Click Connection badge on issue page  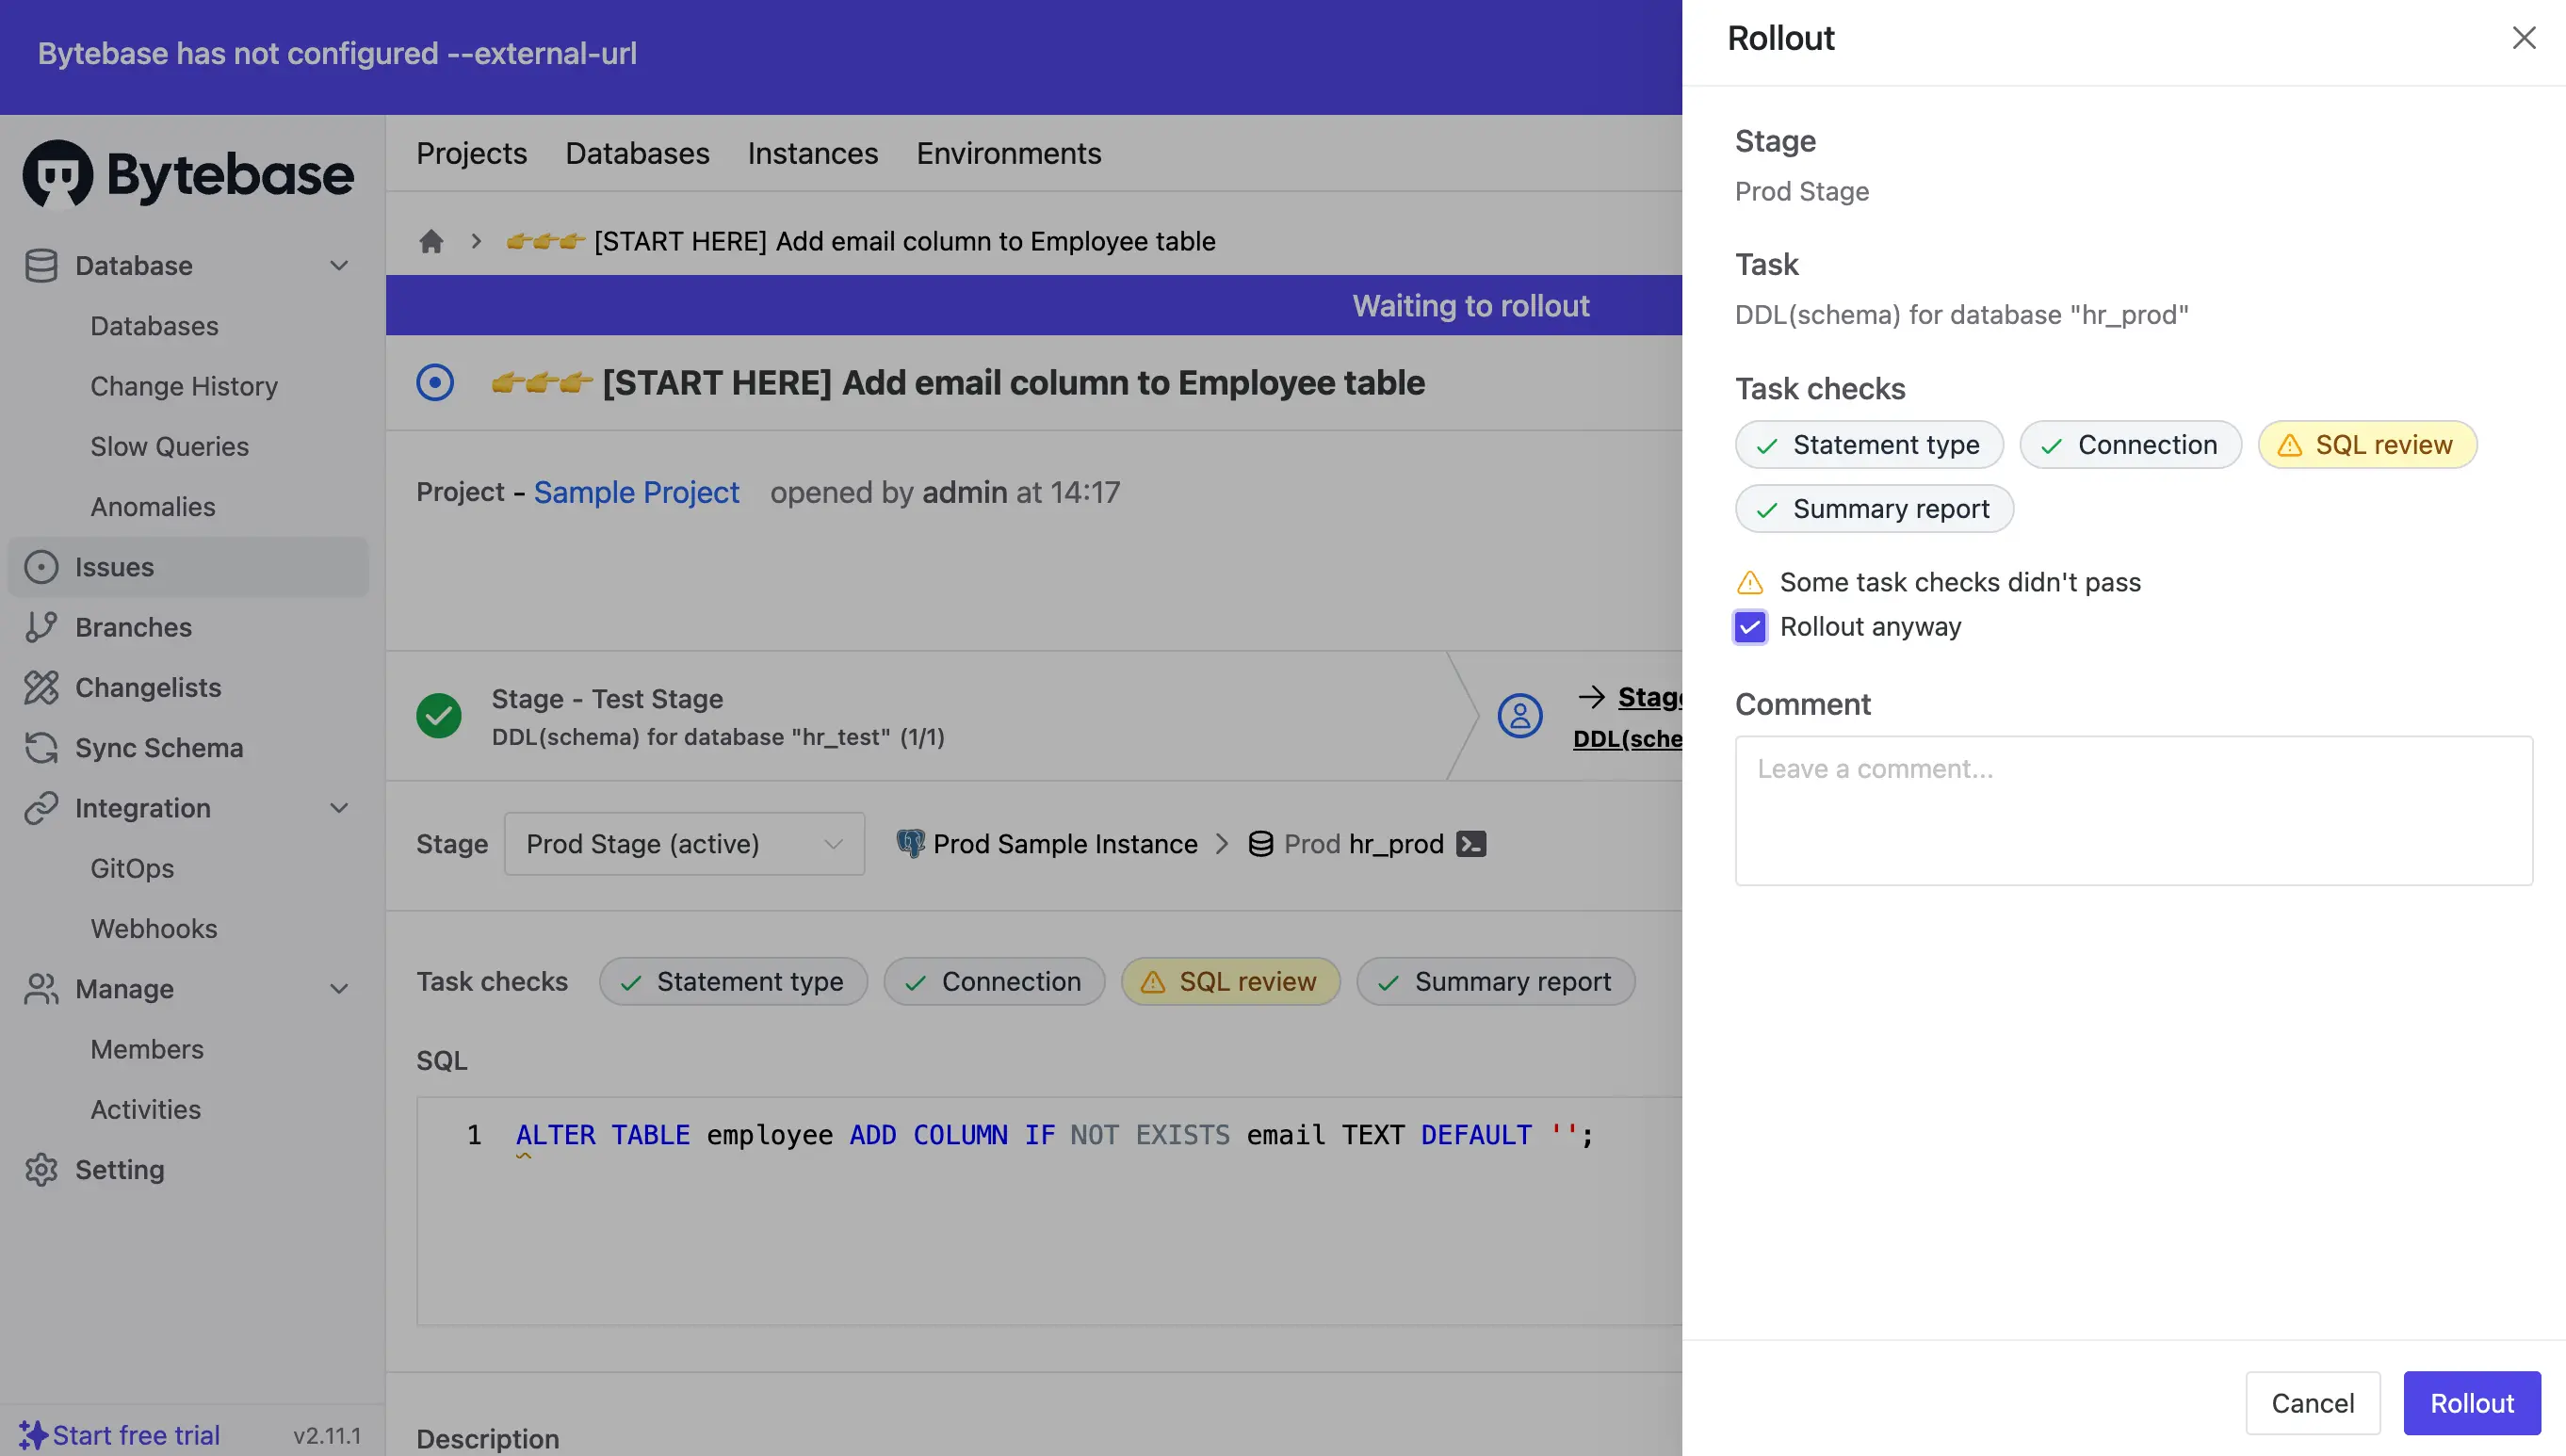click(x=994, y=982)
